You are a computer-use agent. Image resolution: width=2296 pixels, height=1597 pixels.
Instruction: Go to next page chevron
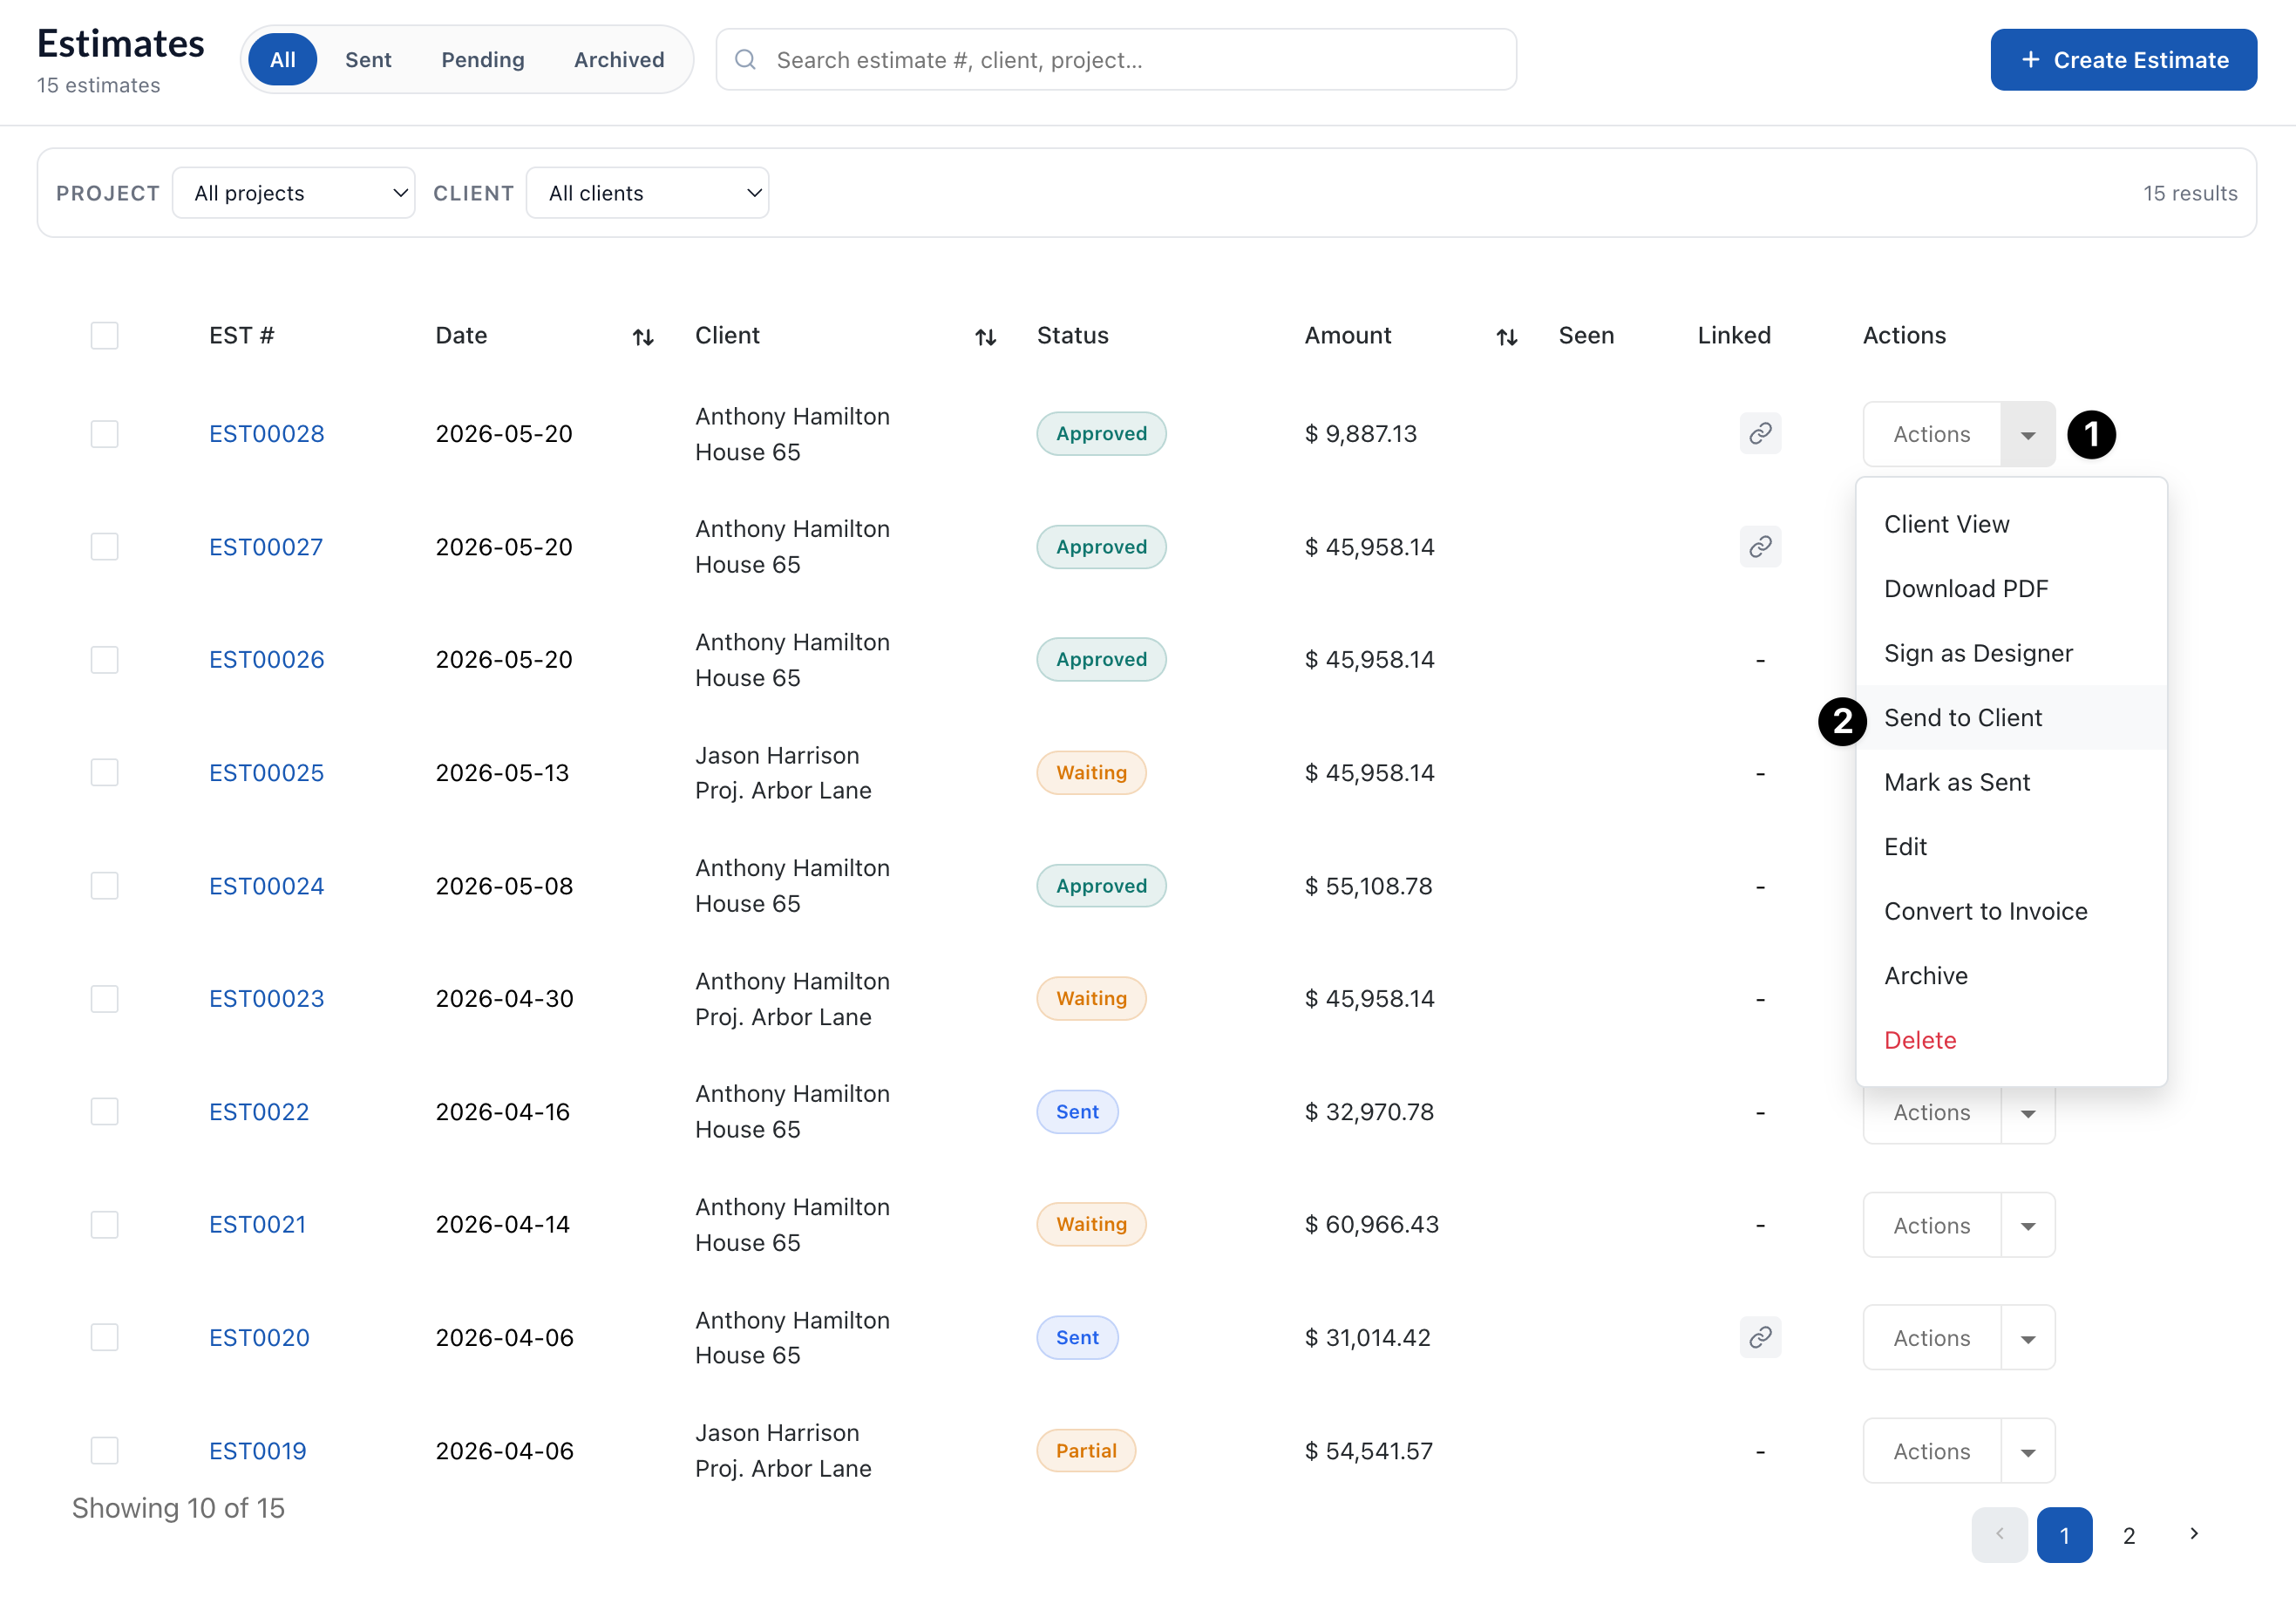click(2194, 1534)
